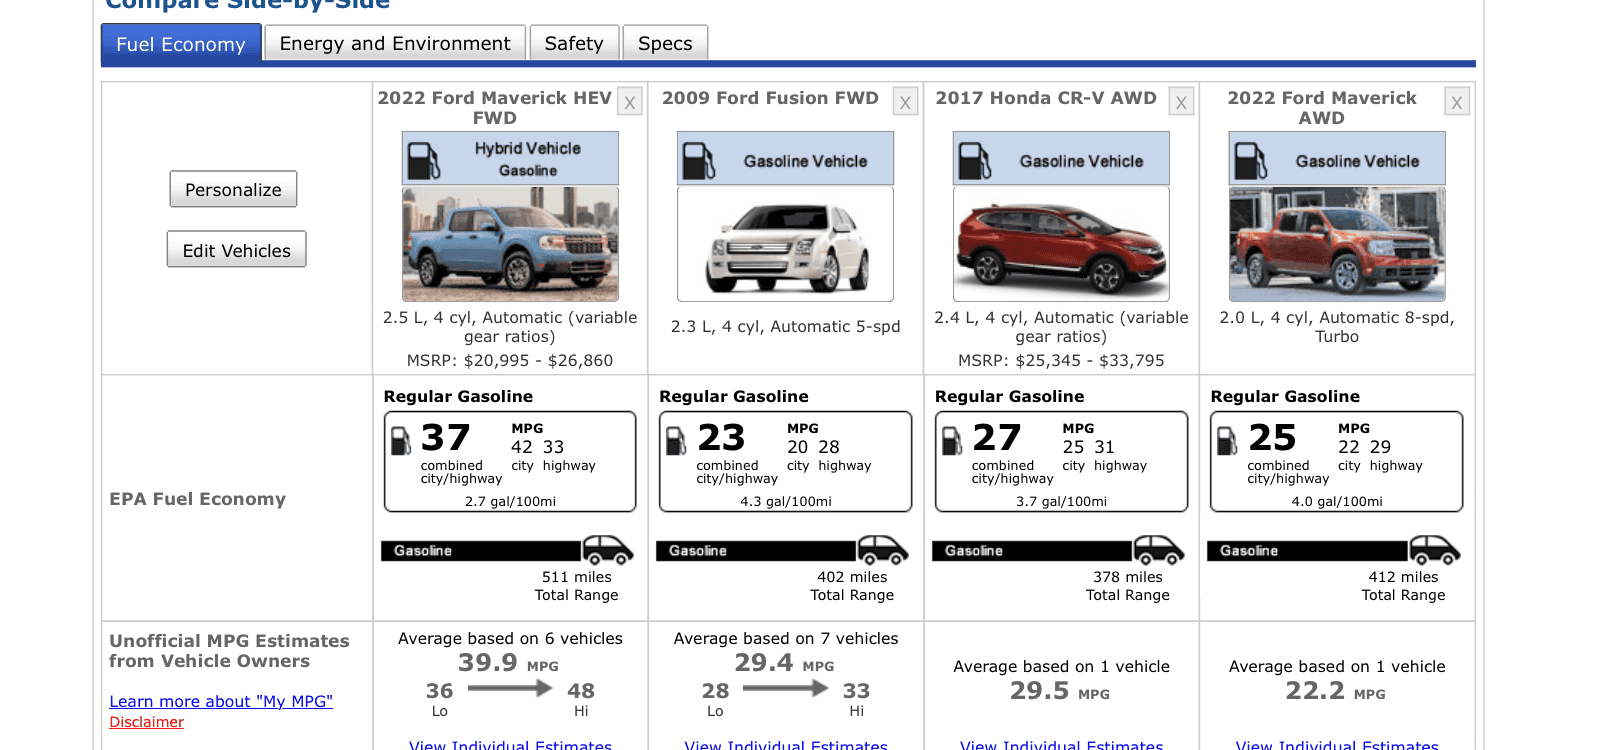Click the "EPA Fuel Economy" row label

pos(198,499)
